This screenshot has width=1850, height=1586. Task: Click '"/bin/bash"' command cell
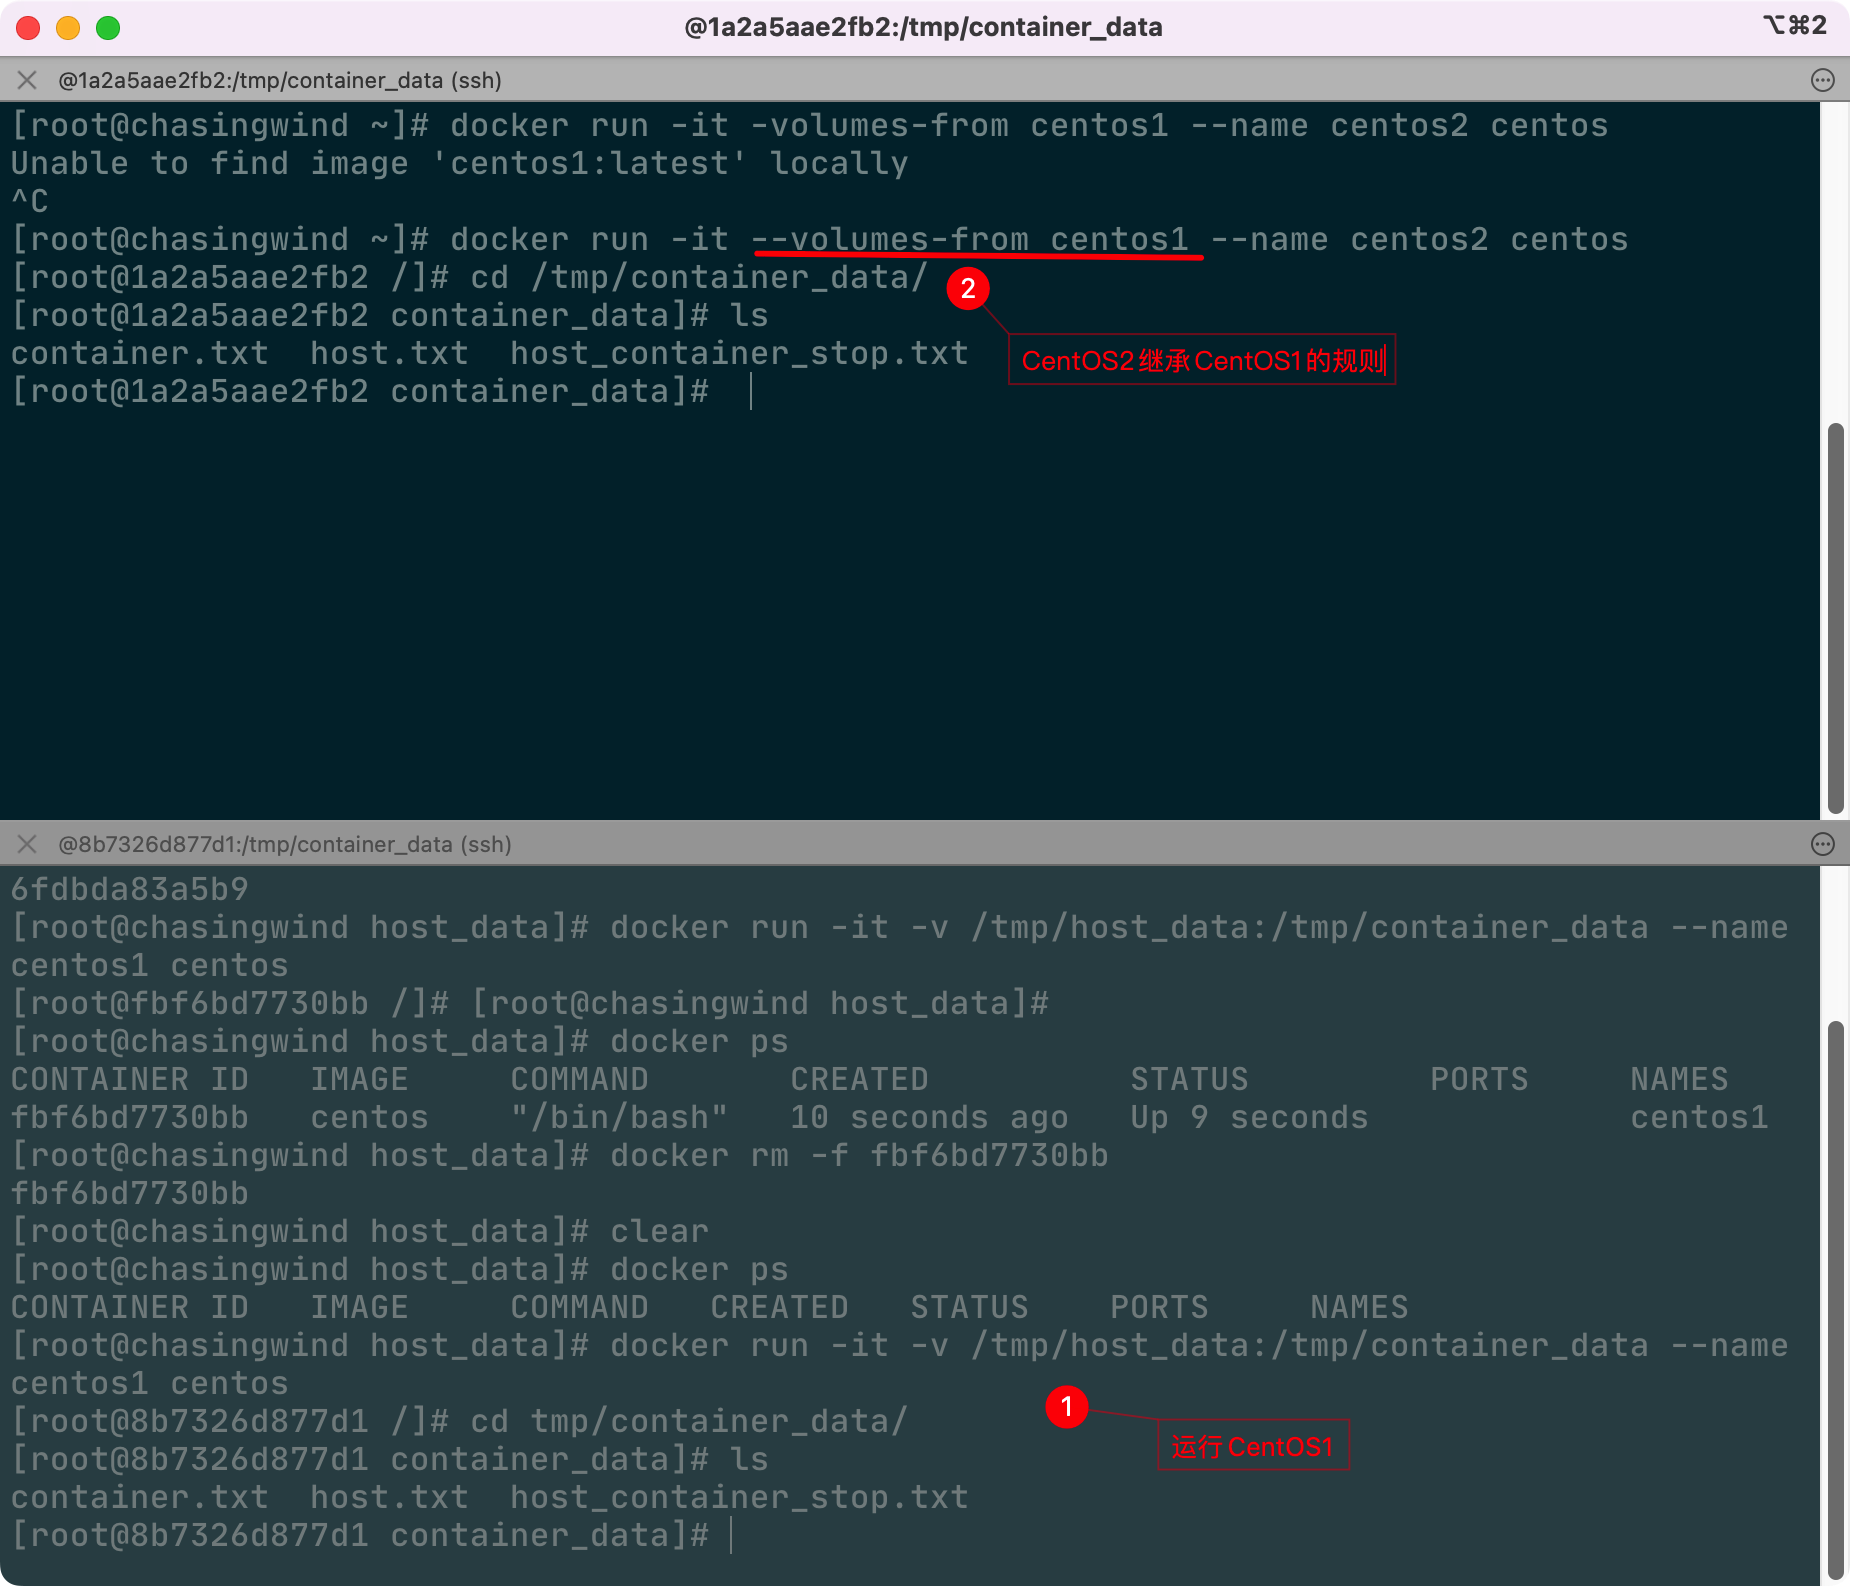pos(620,1118)
